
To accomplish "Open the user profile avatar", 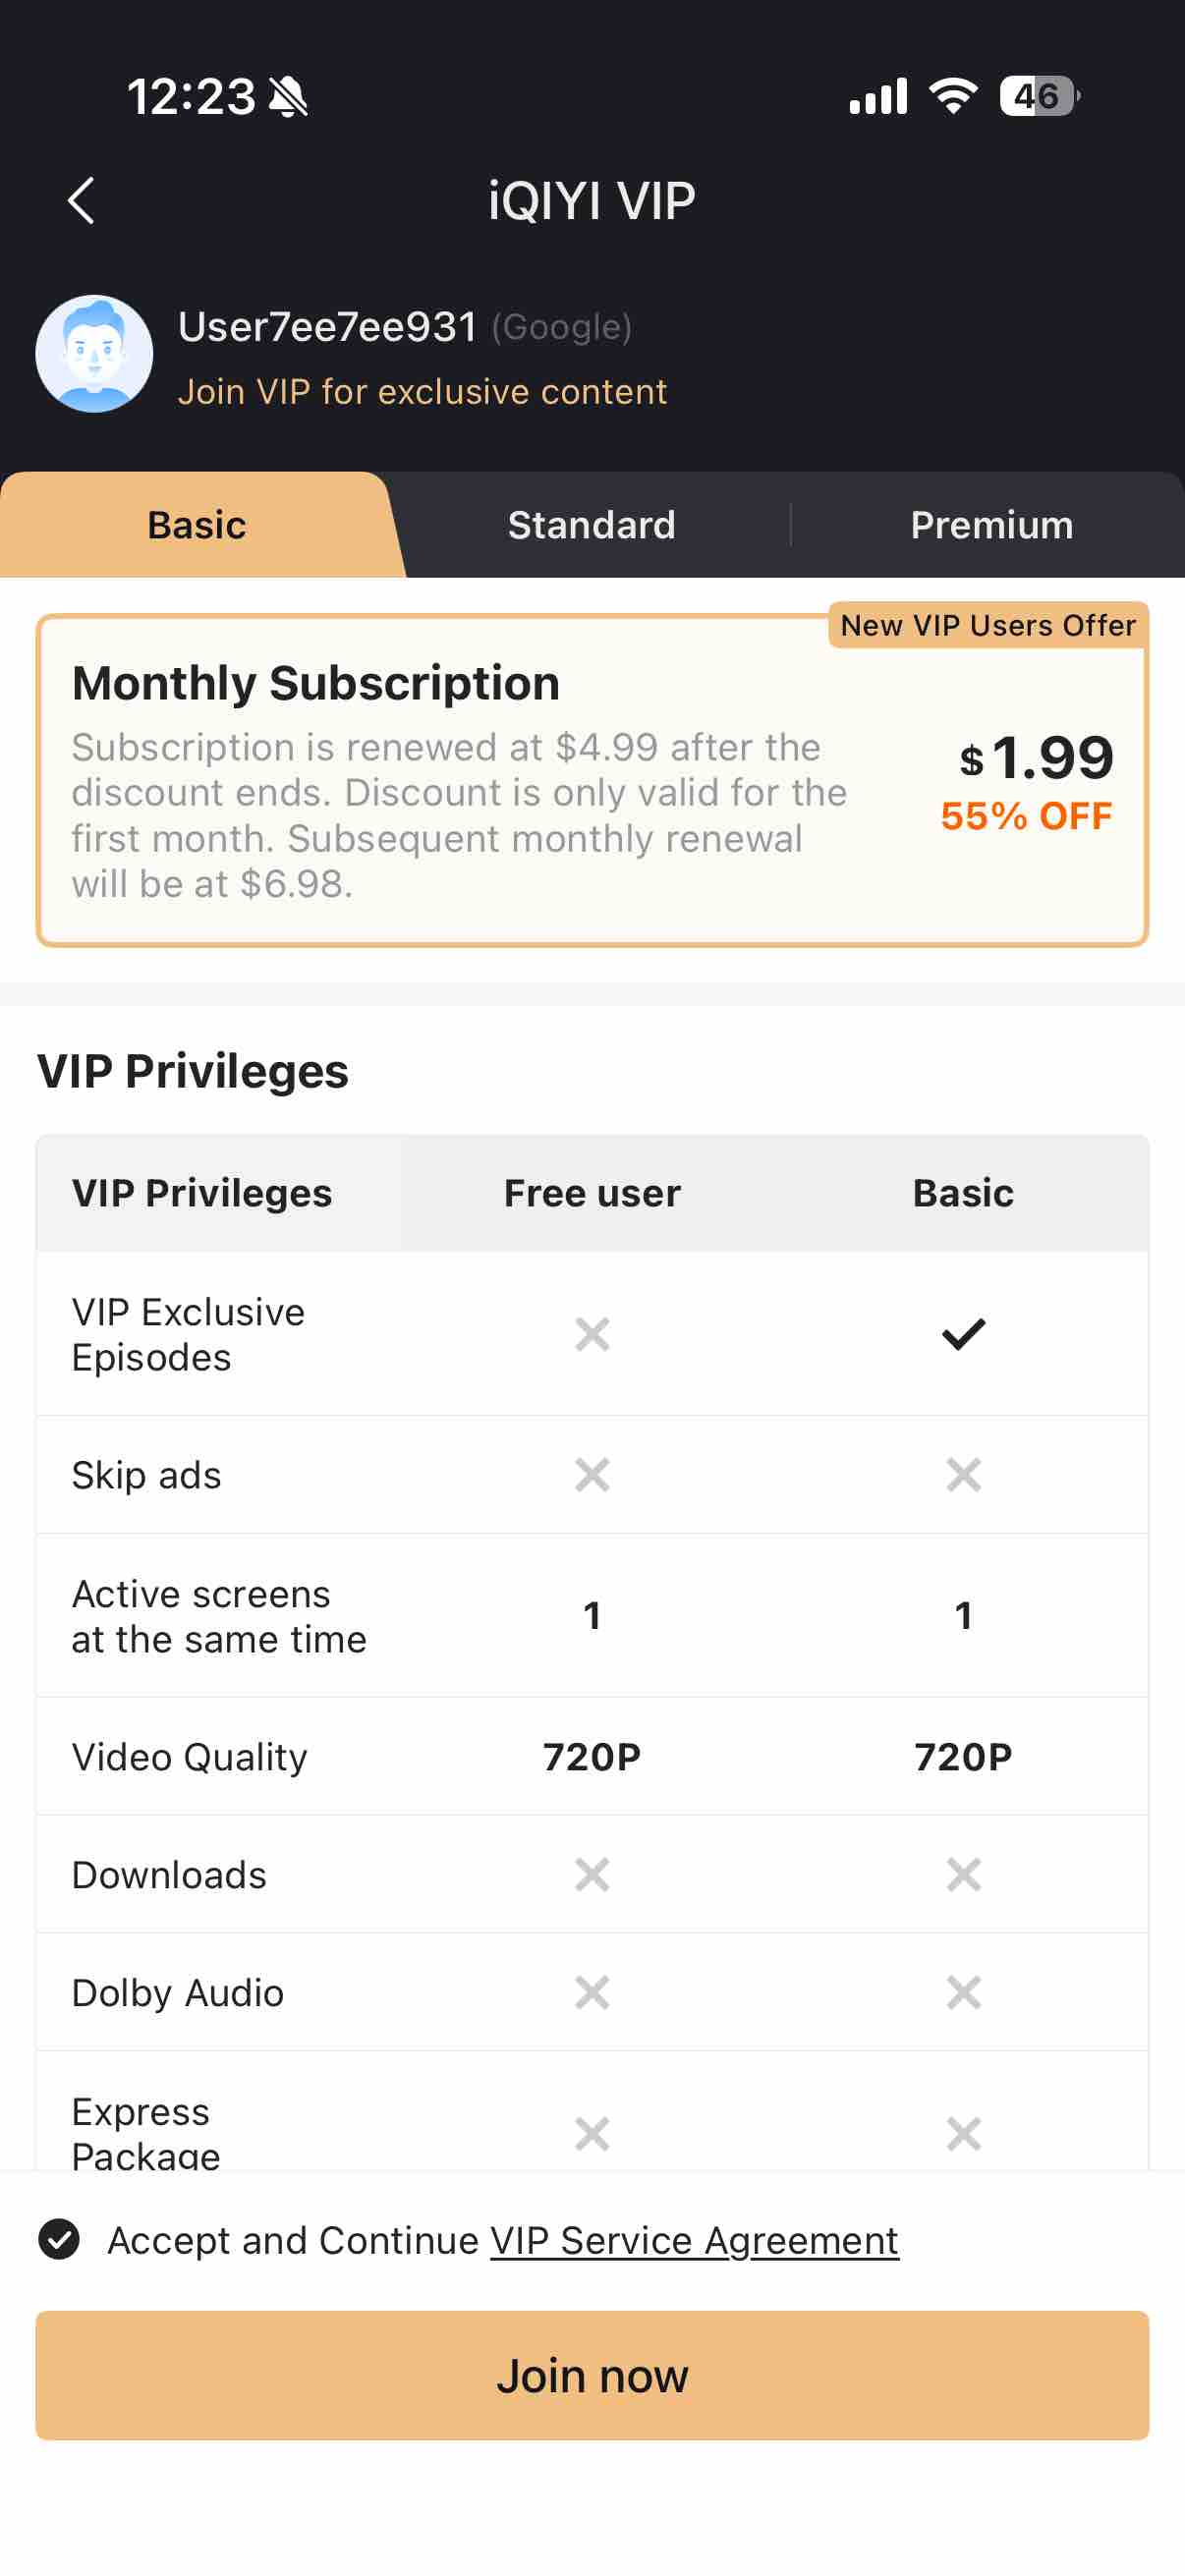I will (94, 353).
